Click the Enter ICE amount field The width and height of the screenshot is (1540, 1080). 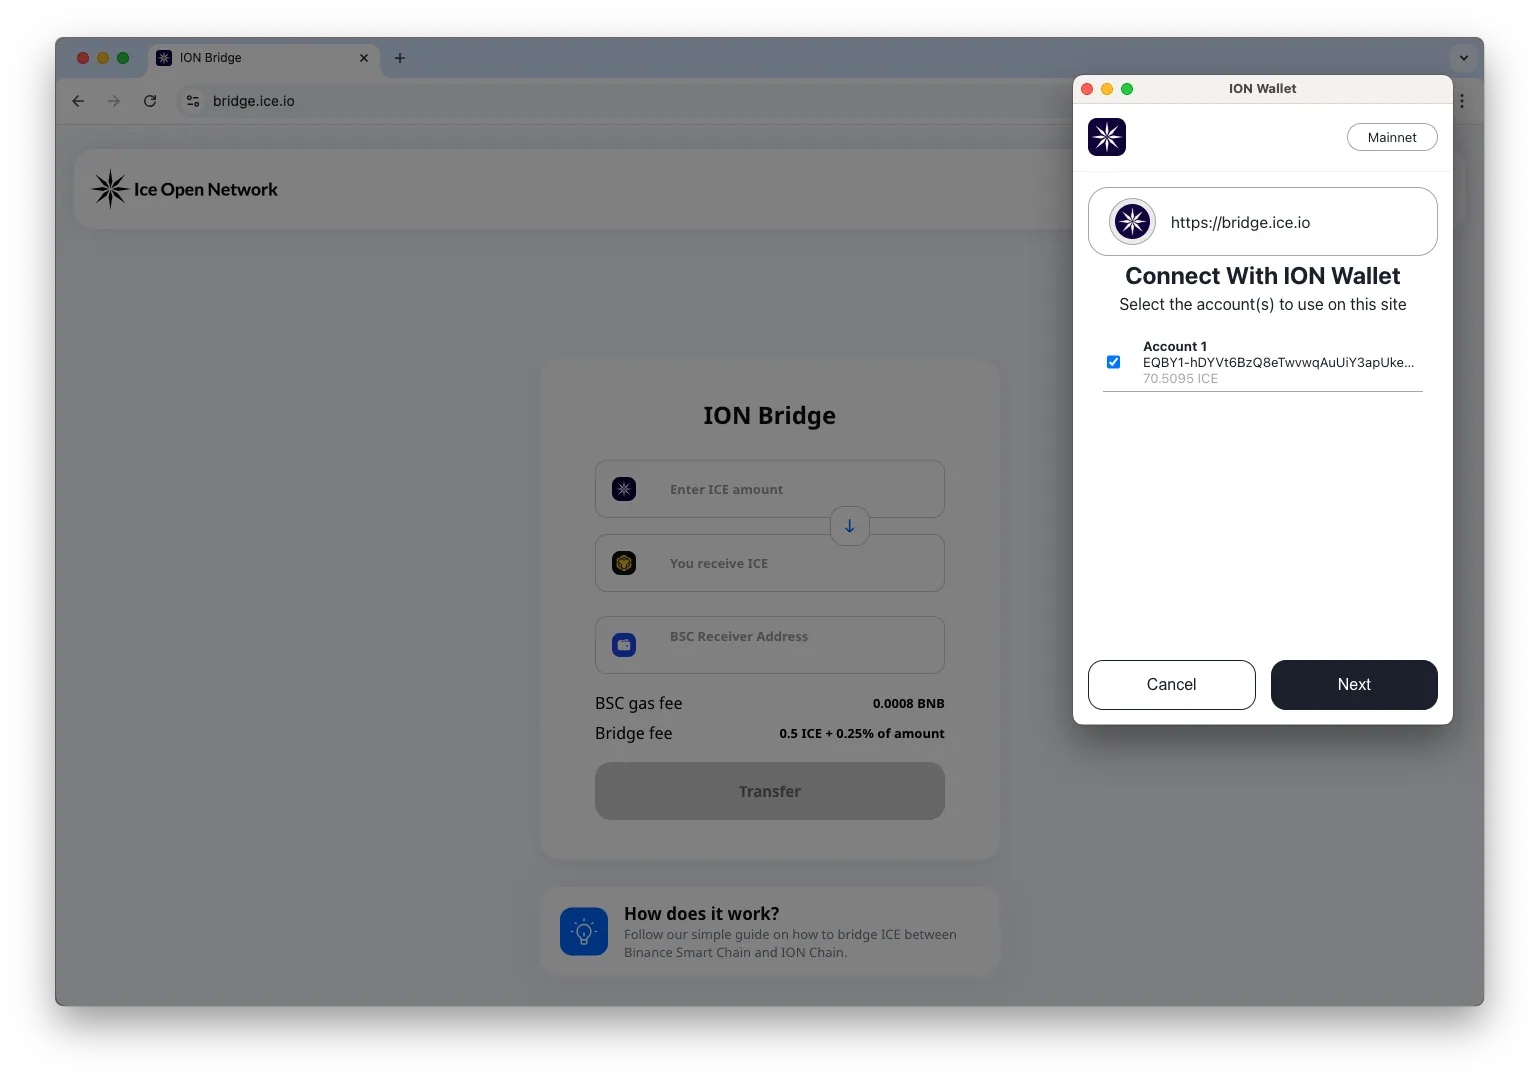click(770, 489)
